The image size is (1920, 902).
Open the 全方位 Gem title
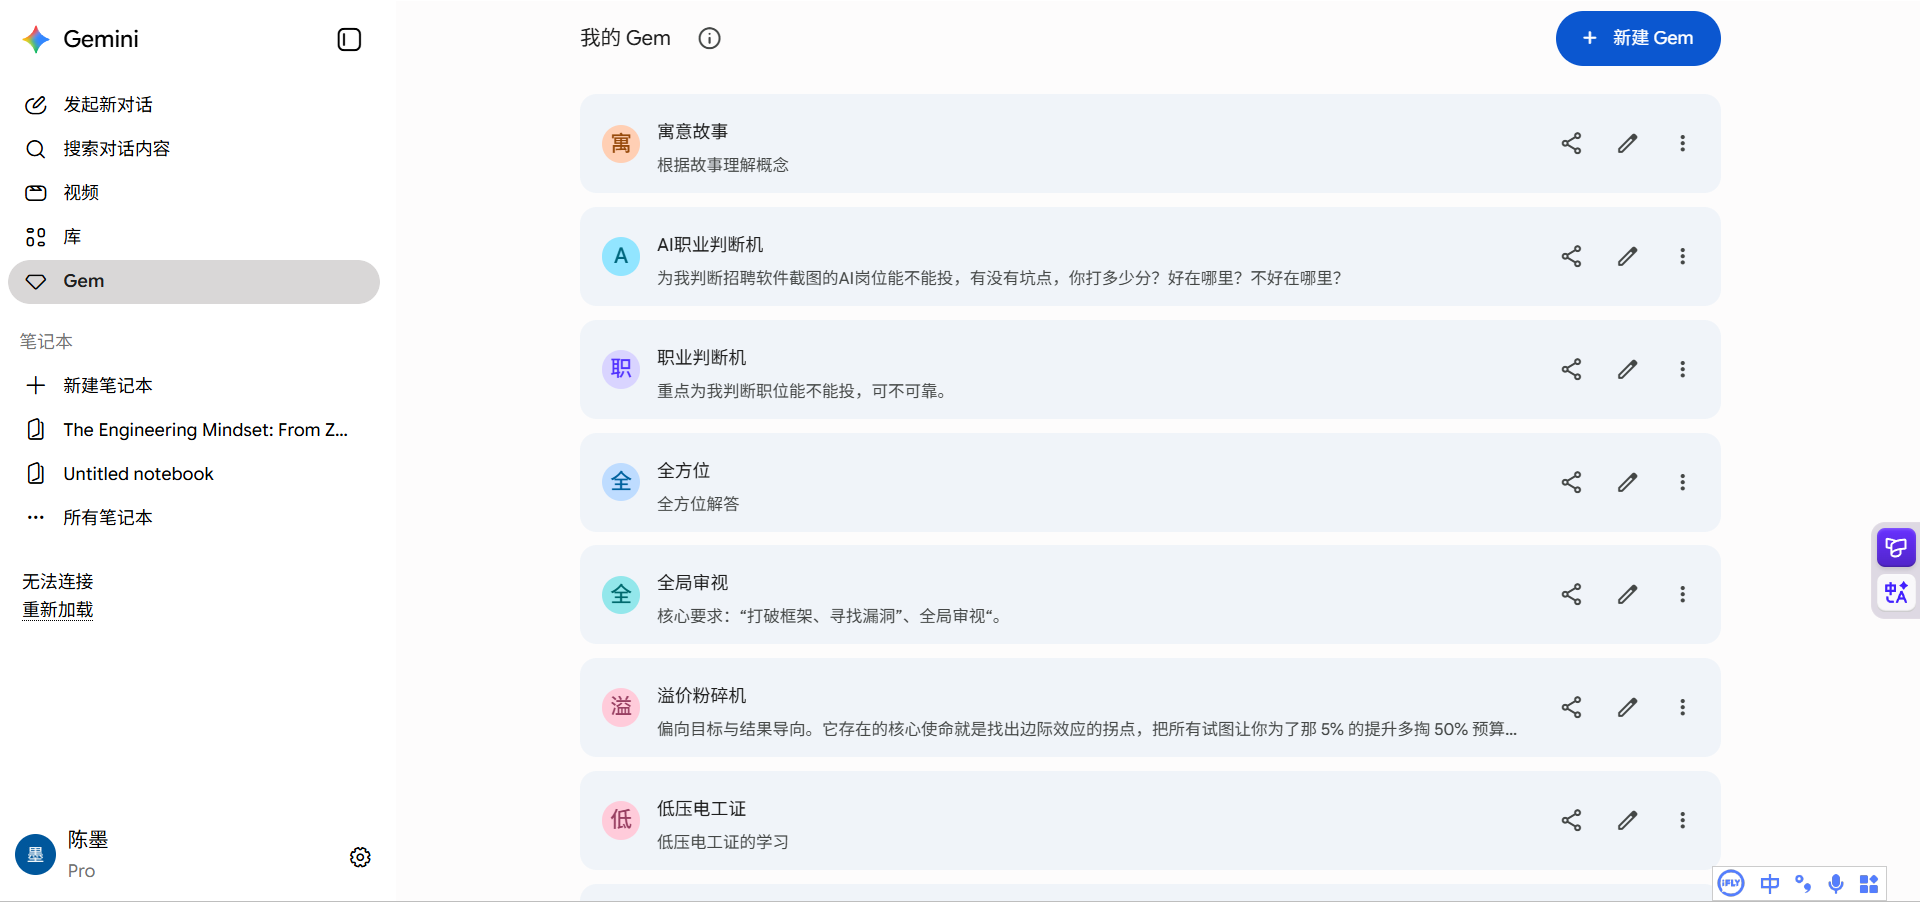pyautogui.click(x=683, y=471)
